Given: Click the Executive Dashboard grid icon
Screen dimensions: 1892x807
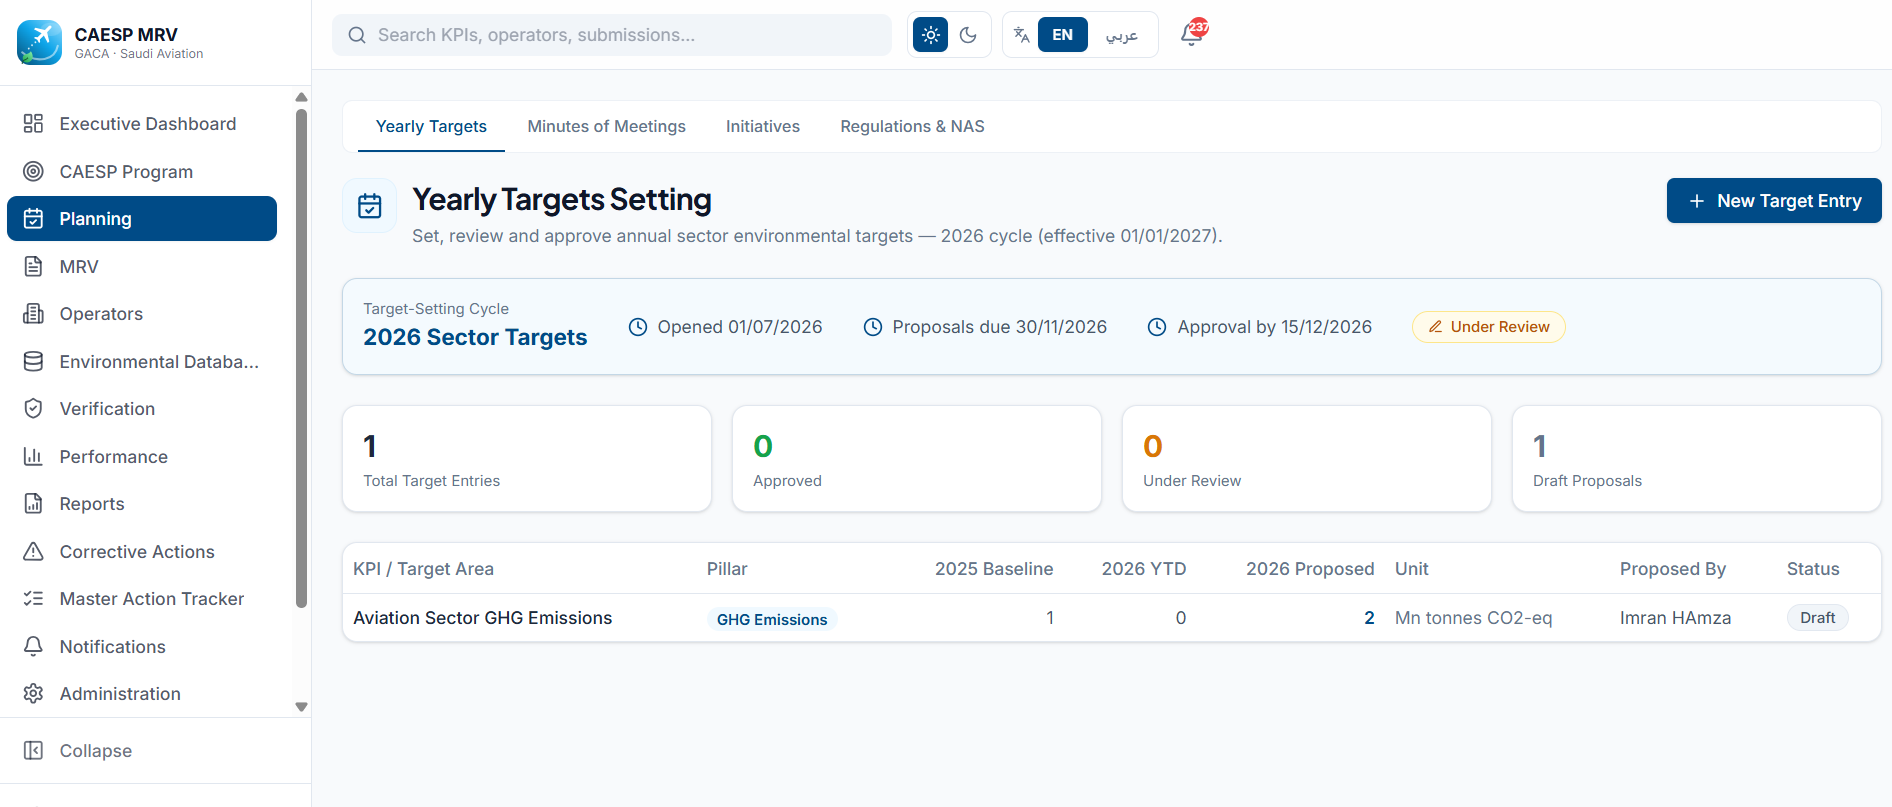Looking at the screenshot, I should [33, 124].
